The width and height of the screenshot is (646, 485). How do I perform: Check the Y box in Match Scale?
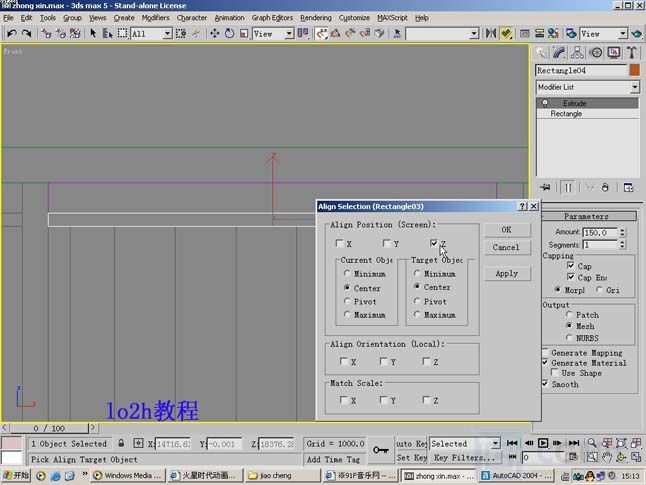click(x=383, y=400)
